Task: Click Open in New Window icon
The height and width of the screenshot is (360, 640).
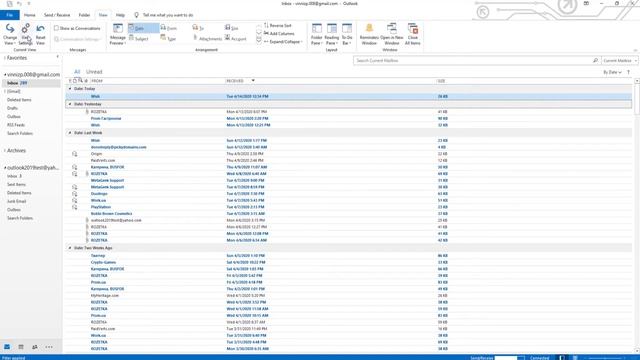Action: coord(391,29)
